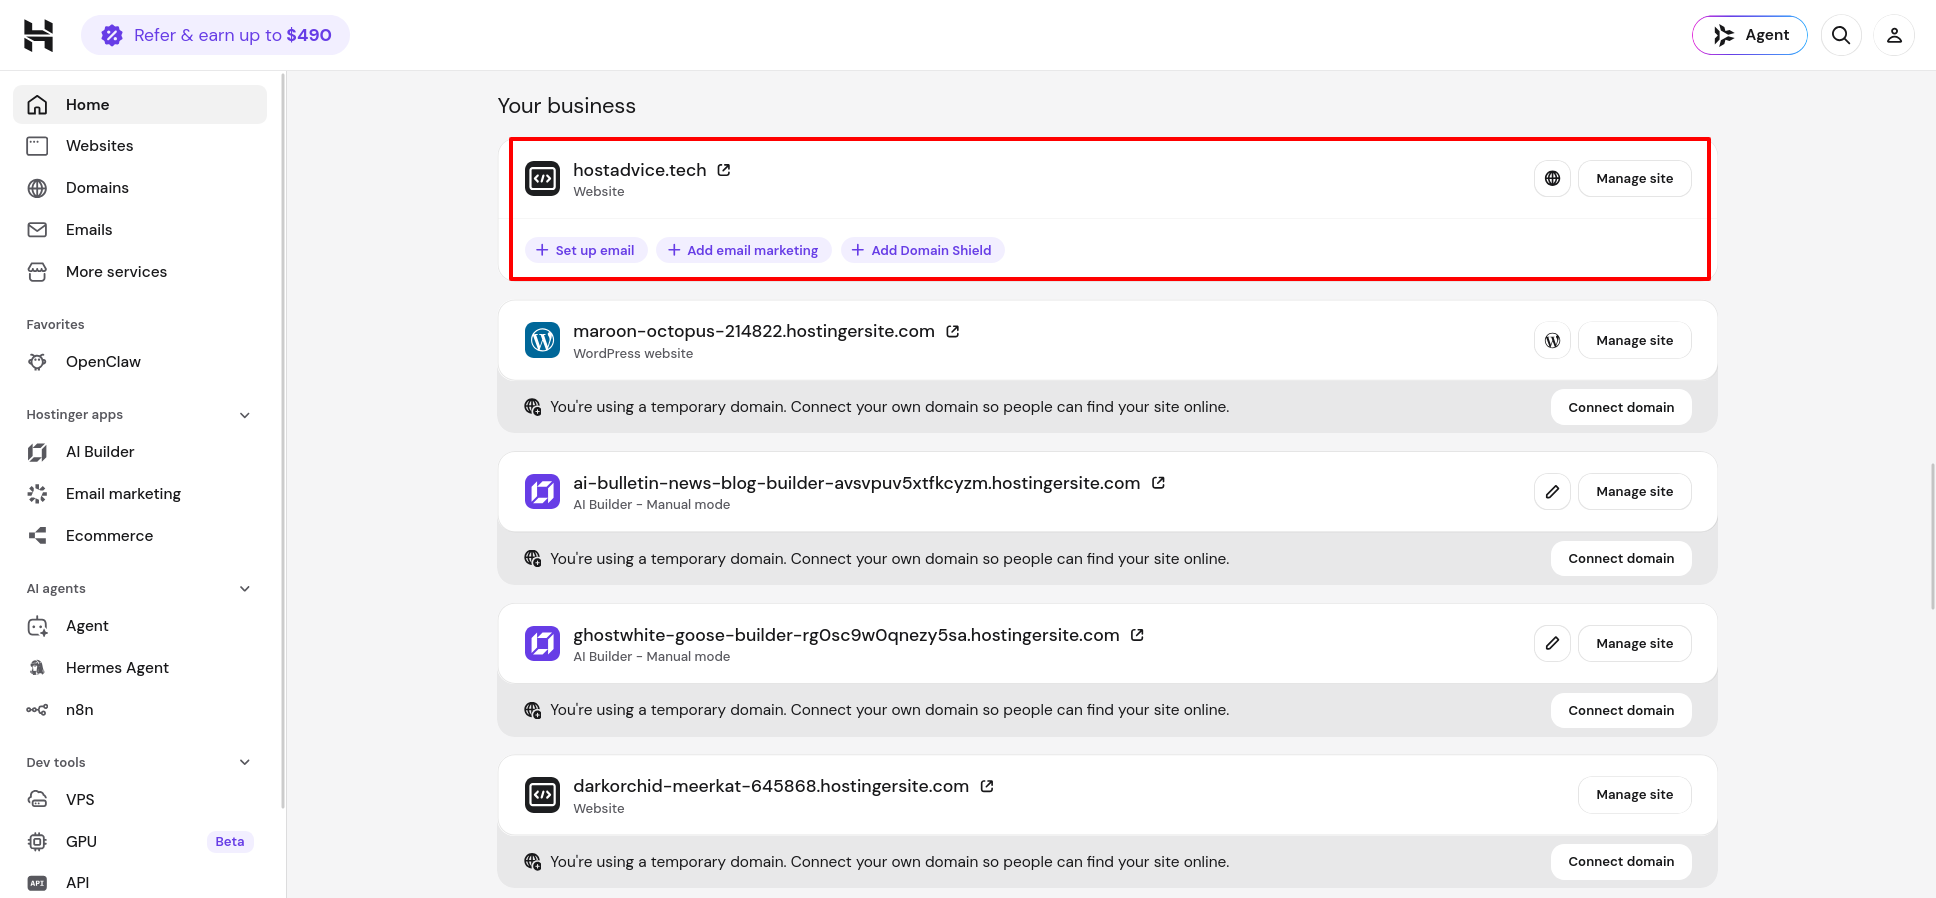This screenshot has height=898, width=1936.
Task: Manage site for maroon-octopus-214822
Action: 1634,341
